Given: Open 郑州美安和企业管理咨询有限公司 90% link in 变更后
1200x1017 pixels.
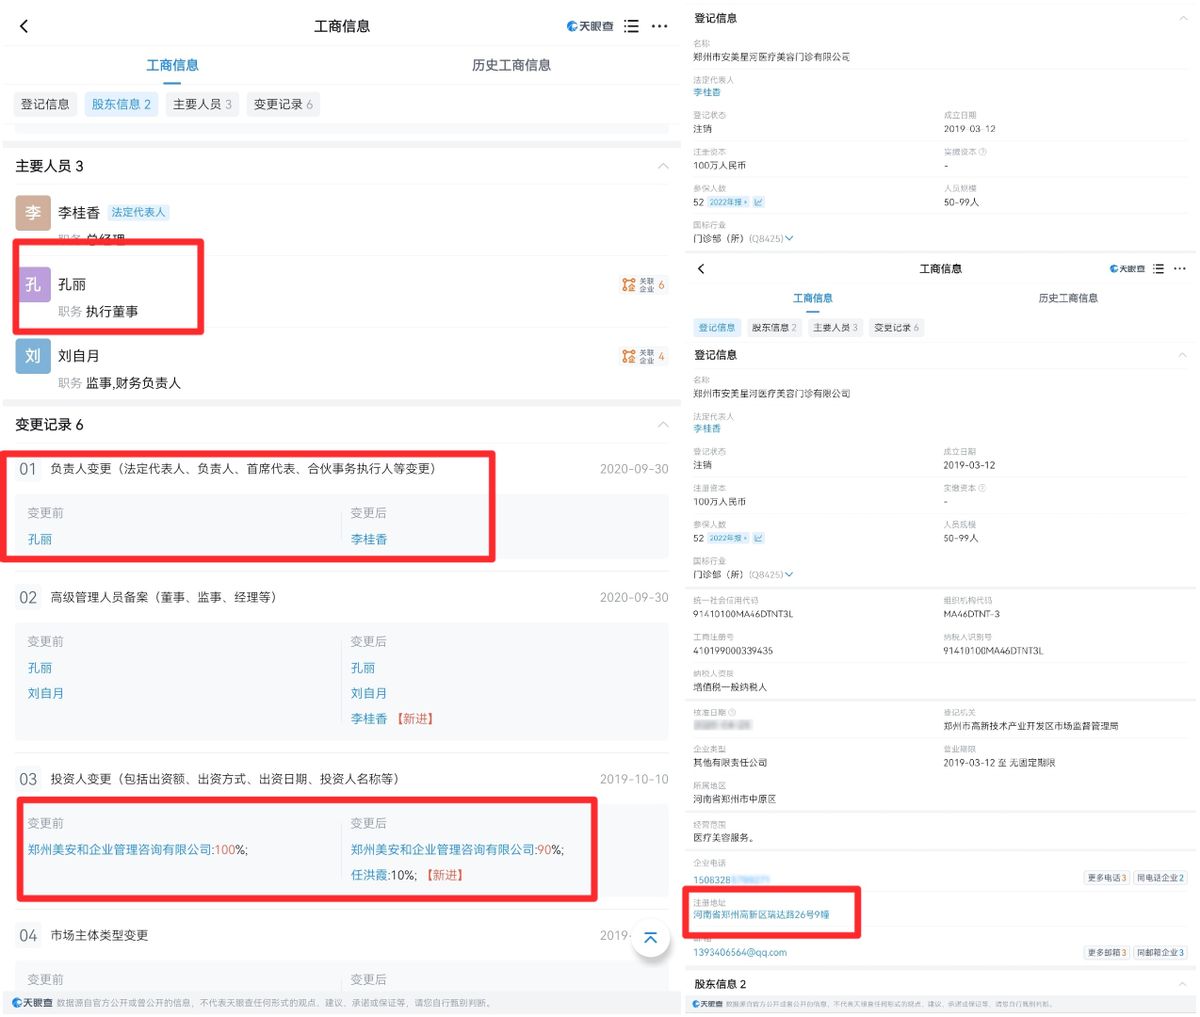Looking at the screenshot, I should tap(457, 850).
